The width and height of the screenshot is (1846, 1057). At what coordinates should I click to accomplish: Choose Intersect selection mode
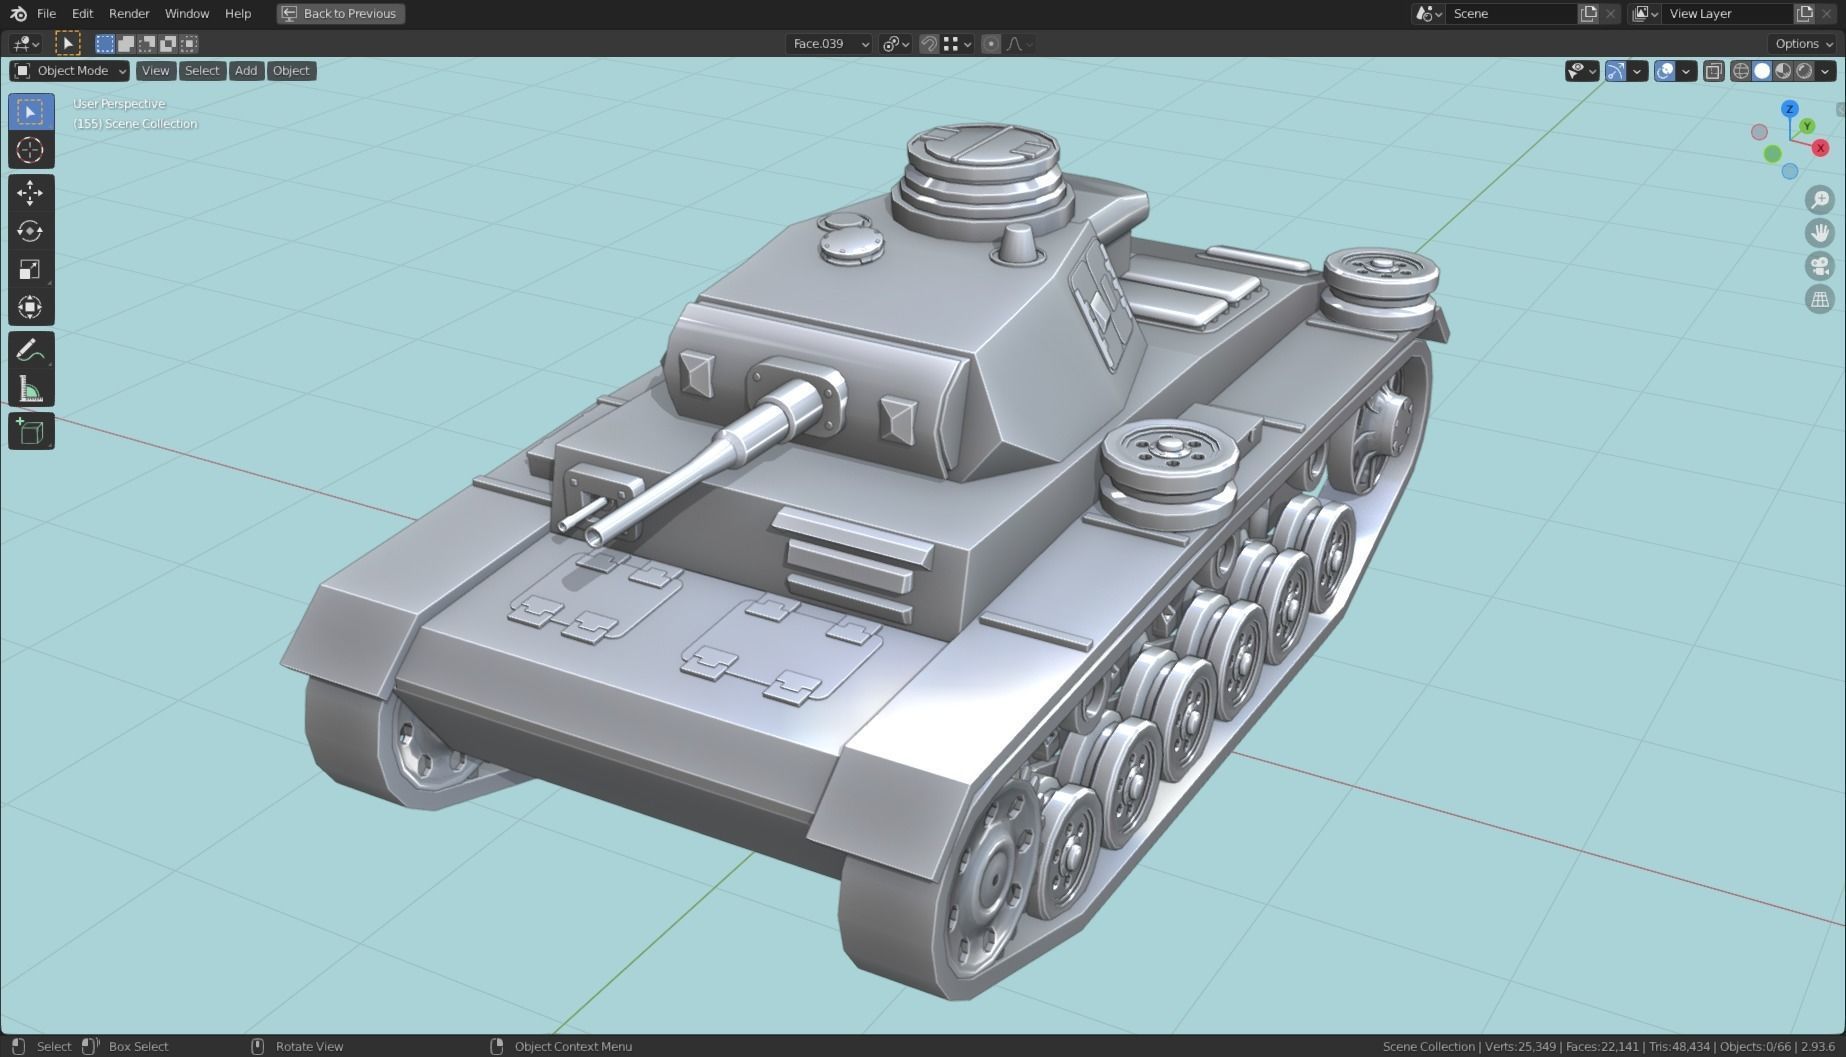pos(189,43)
